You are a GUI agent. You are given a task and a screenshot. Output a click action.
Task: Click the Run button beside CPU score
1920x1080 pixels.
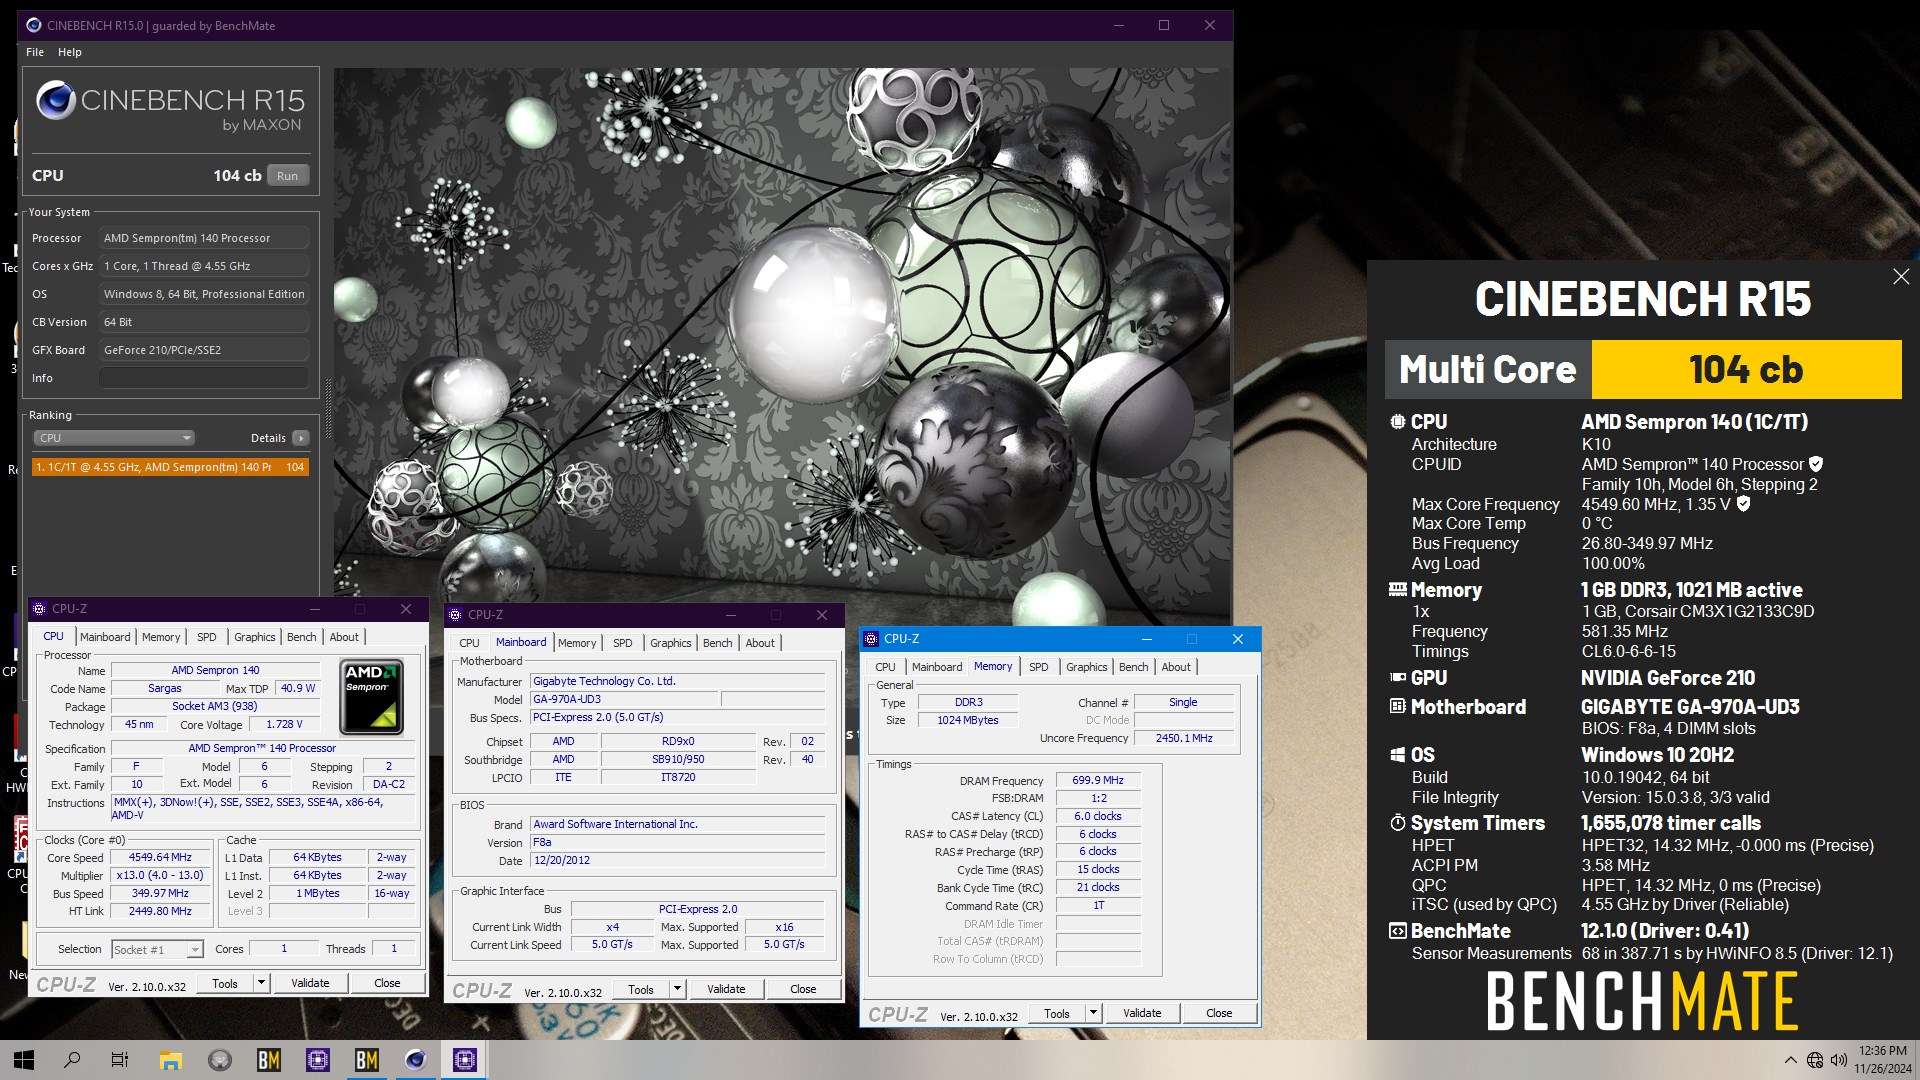click(x=288, y=176)
